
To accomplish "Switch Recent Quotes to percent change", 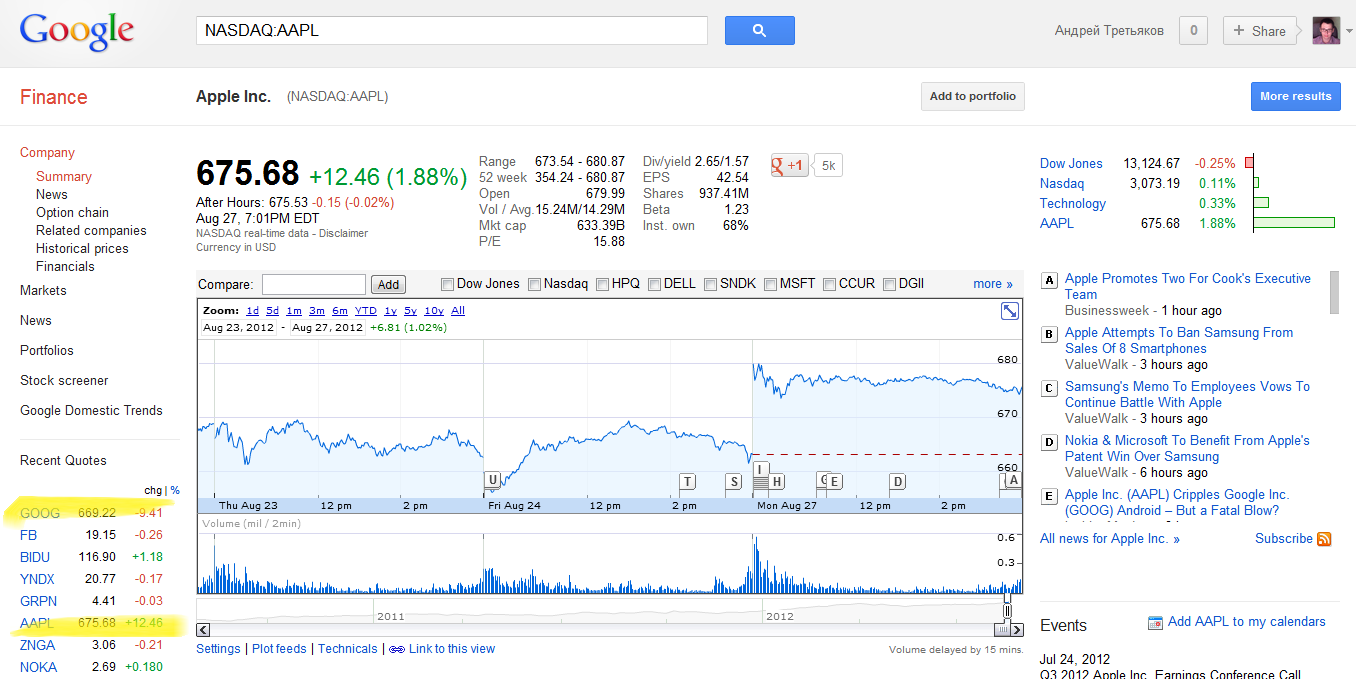I will (x=175, y=490).
